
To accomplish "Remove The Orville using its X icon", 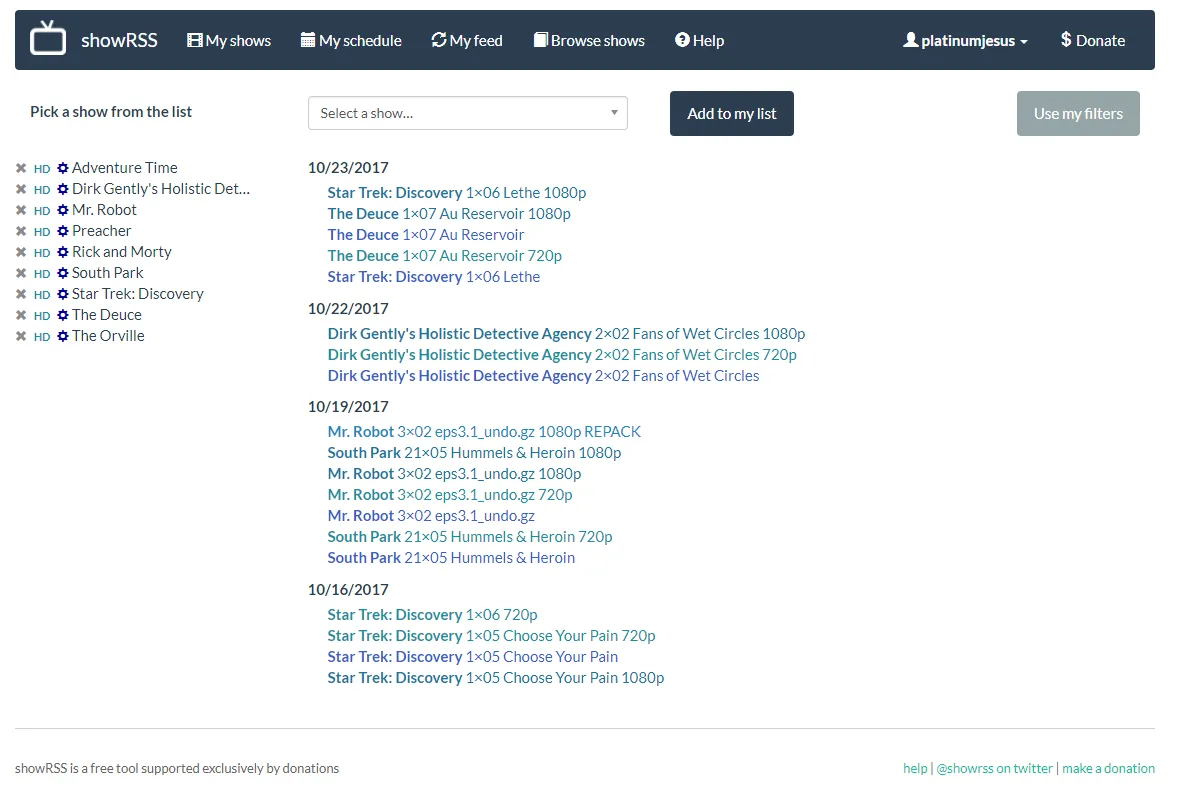I will (x=21, y=337).
